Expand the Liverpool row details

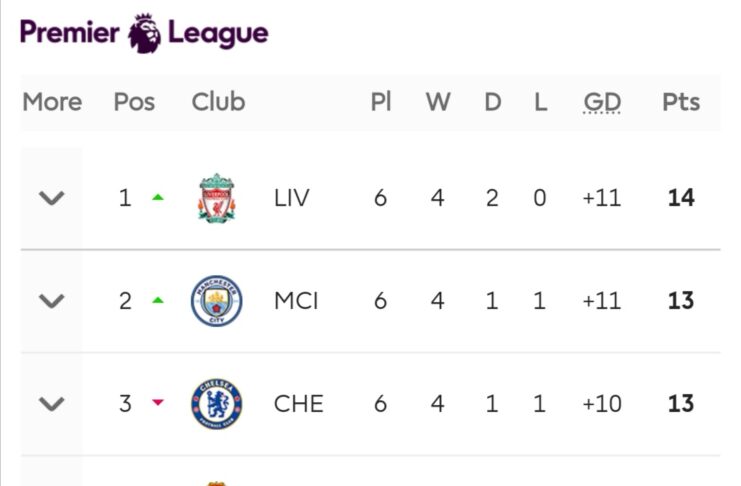(52, 198)
